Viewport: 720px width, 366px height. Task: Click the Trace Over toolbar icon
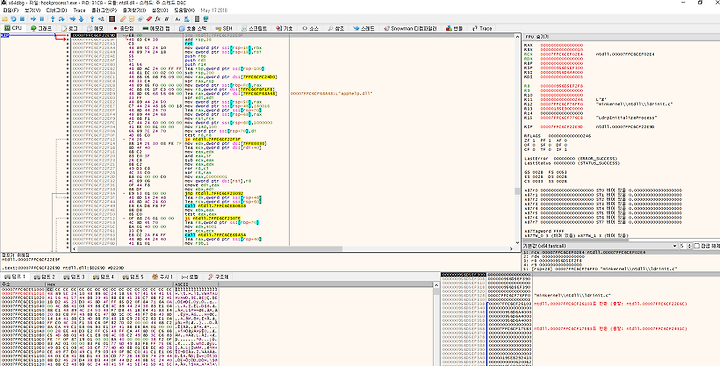tap(81, 19)
